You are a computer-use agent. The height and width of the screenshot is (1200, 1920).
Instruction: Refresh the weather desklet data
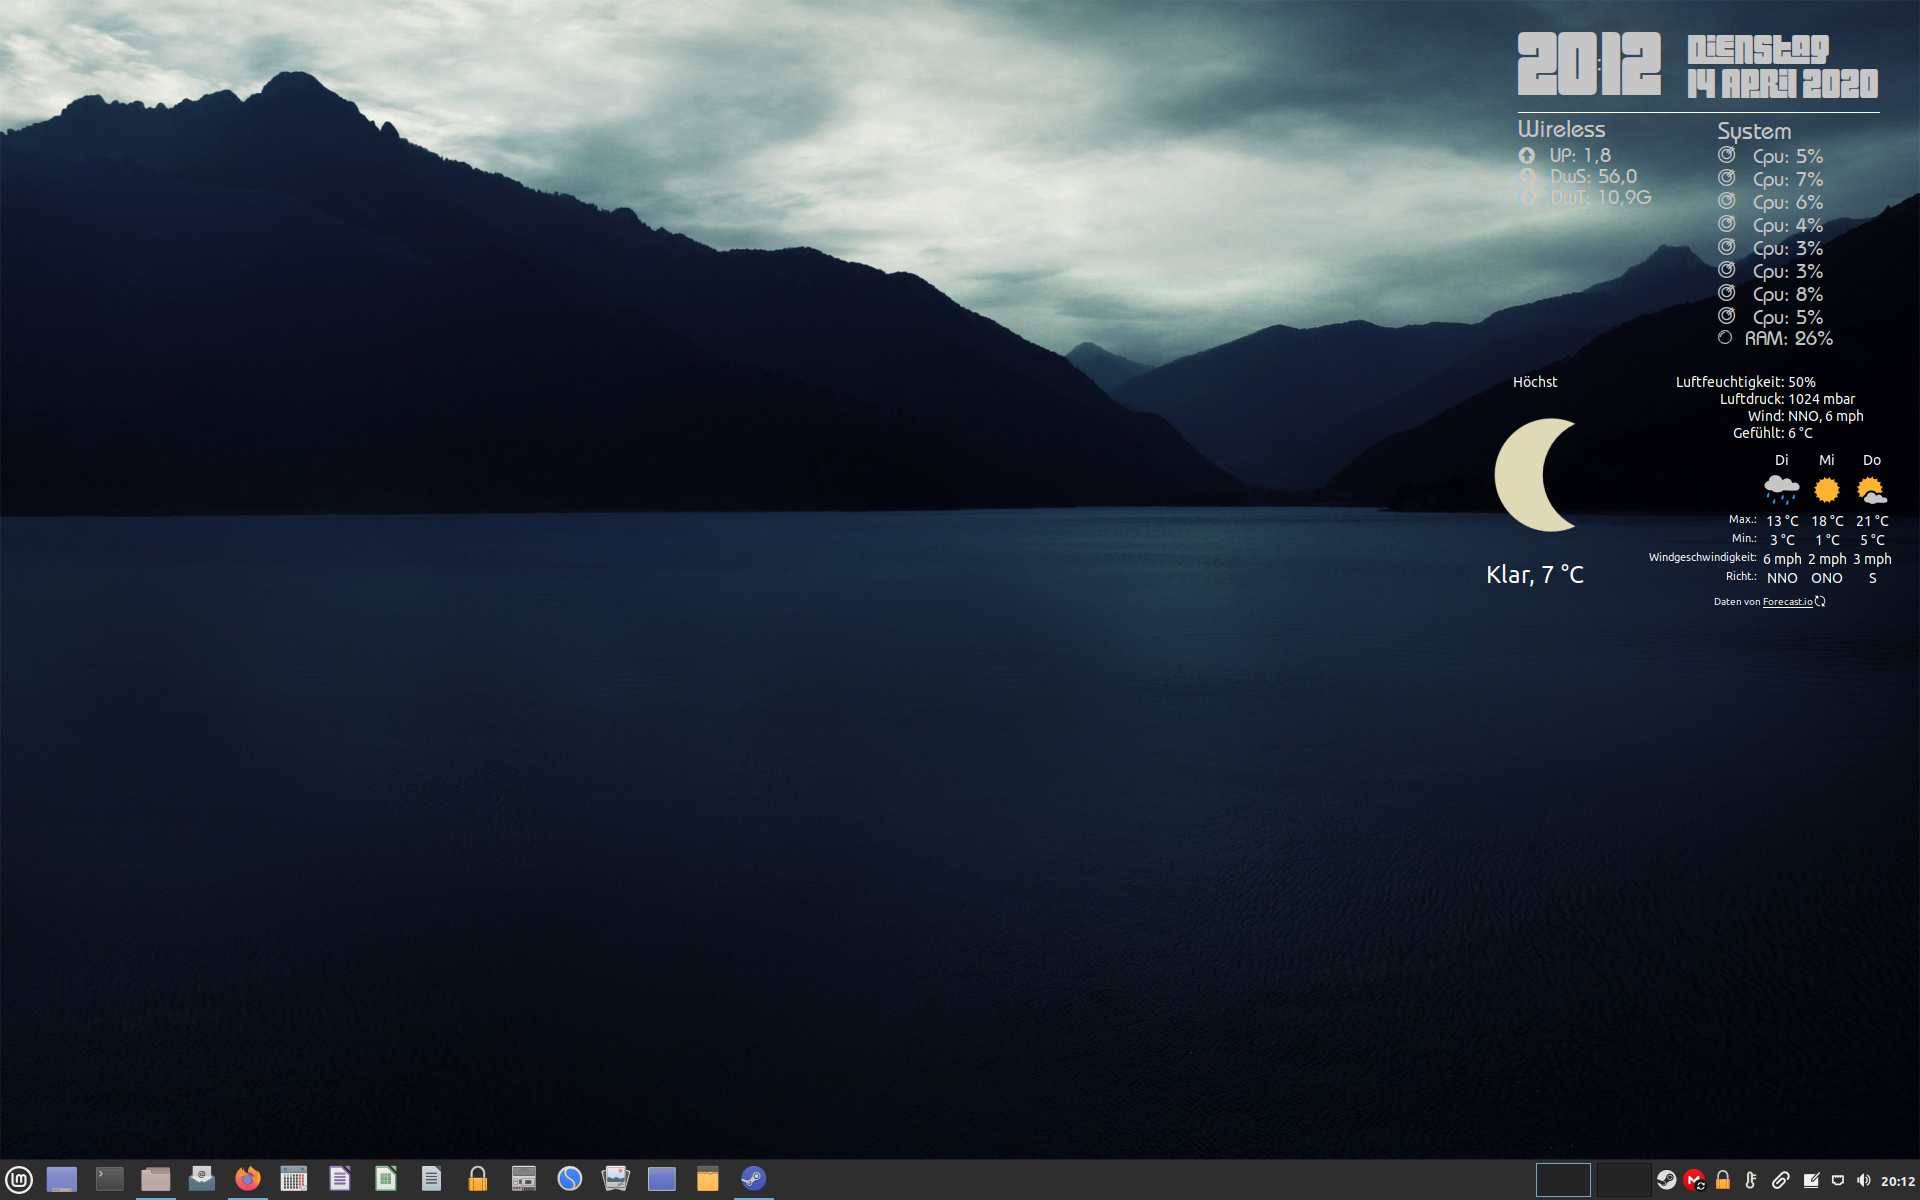(x=1820, y=602)
